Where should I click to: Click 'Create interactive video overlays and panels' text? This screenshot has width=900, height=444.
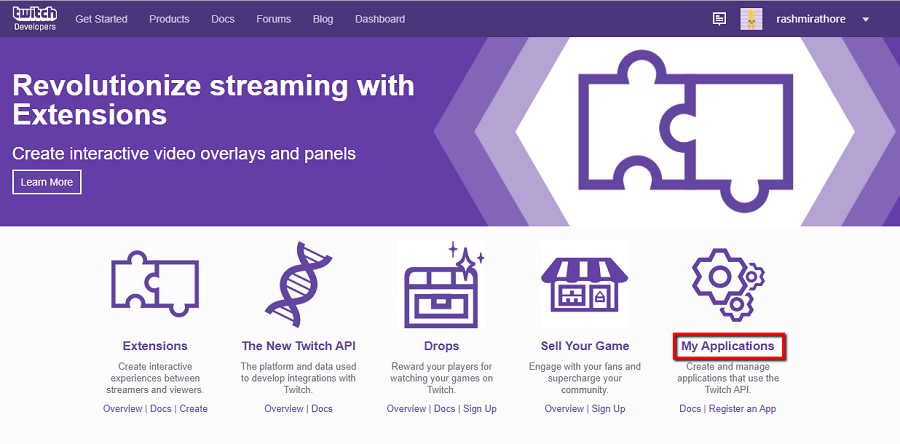coord(184,153)
